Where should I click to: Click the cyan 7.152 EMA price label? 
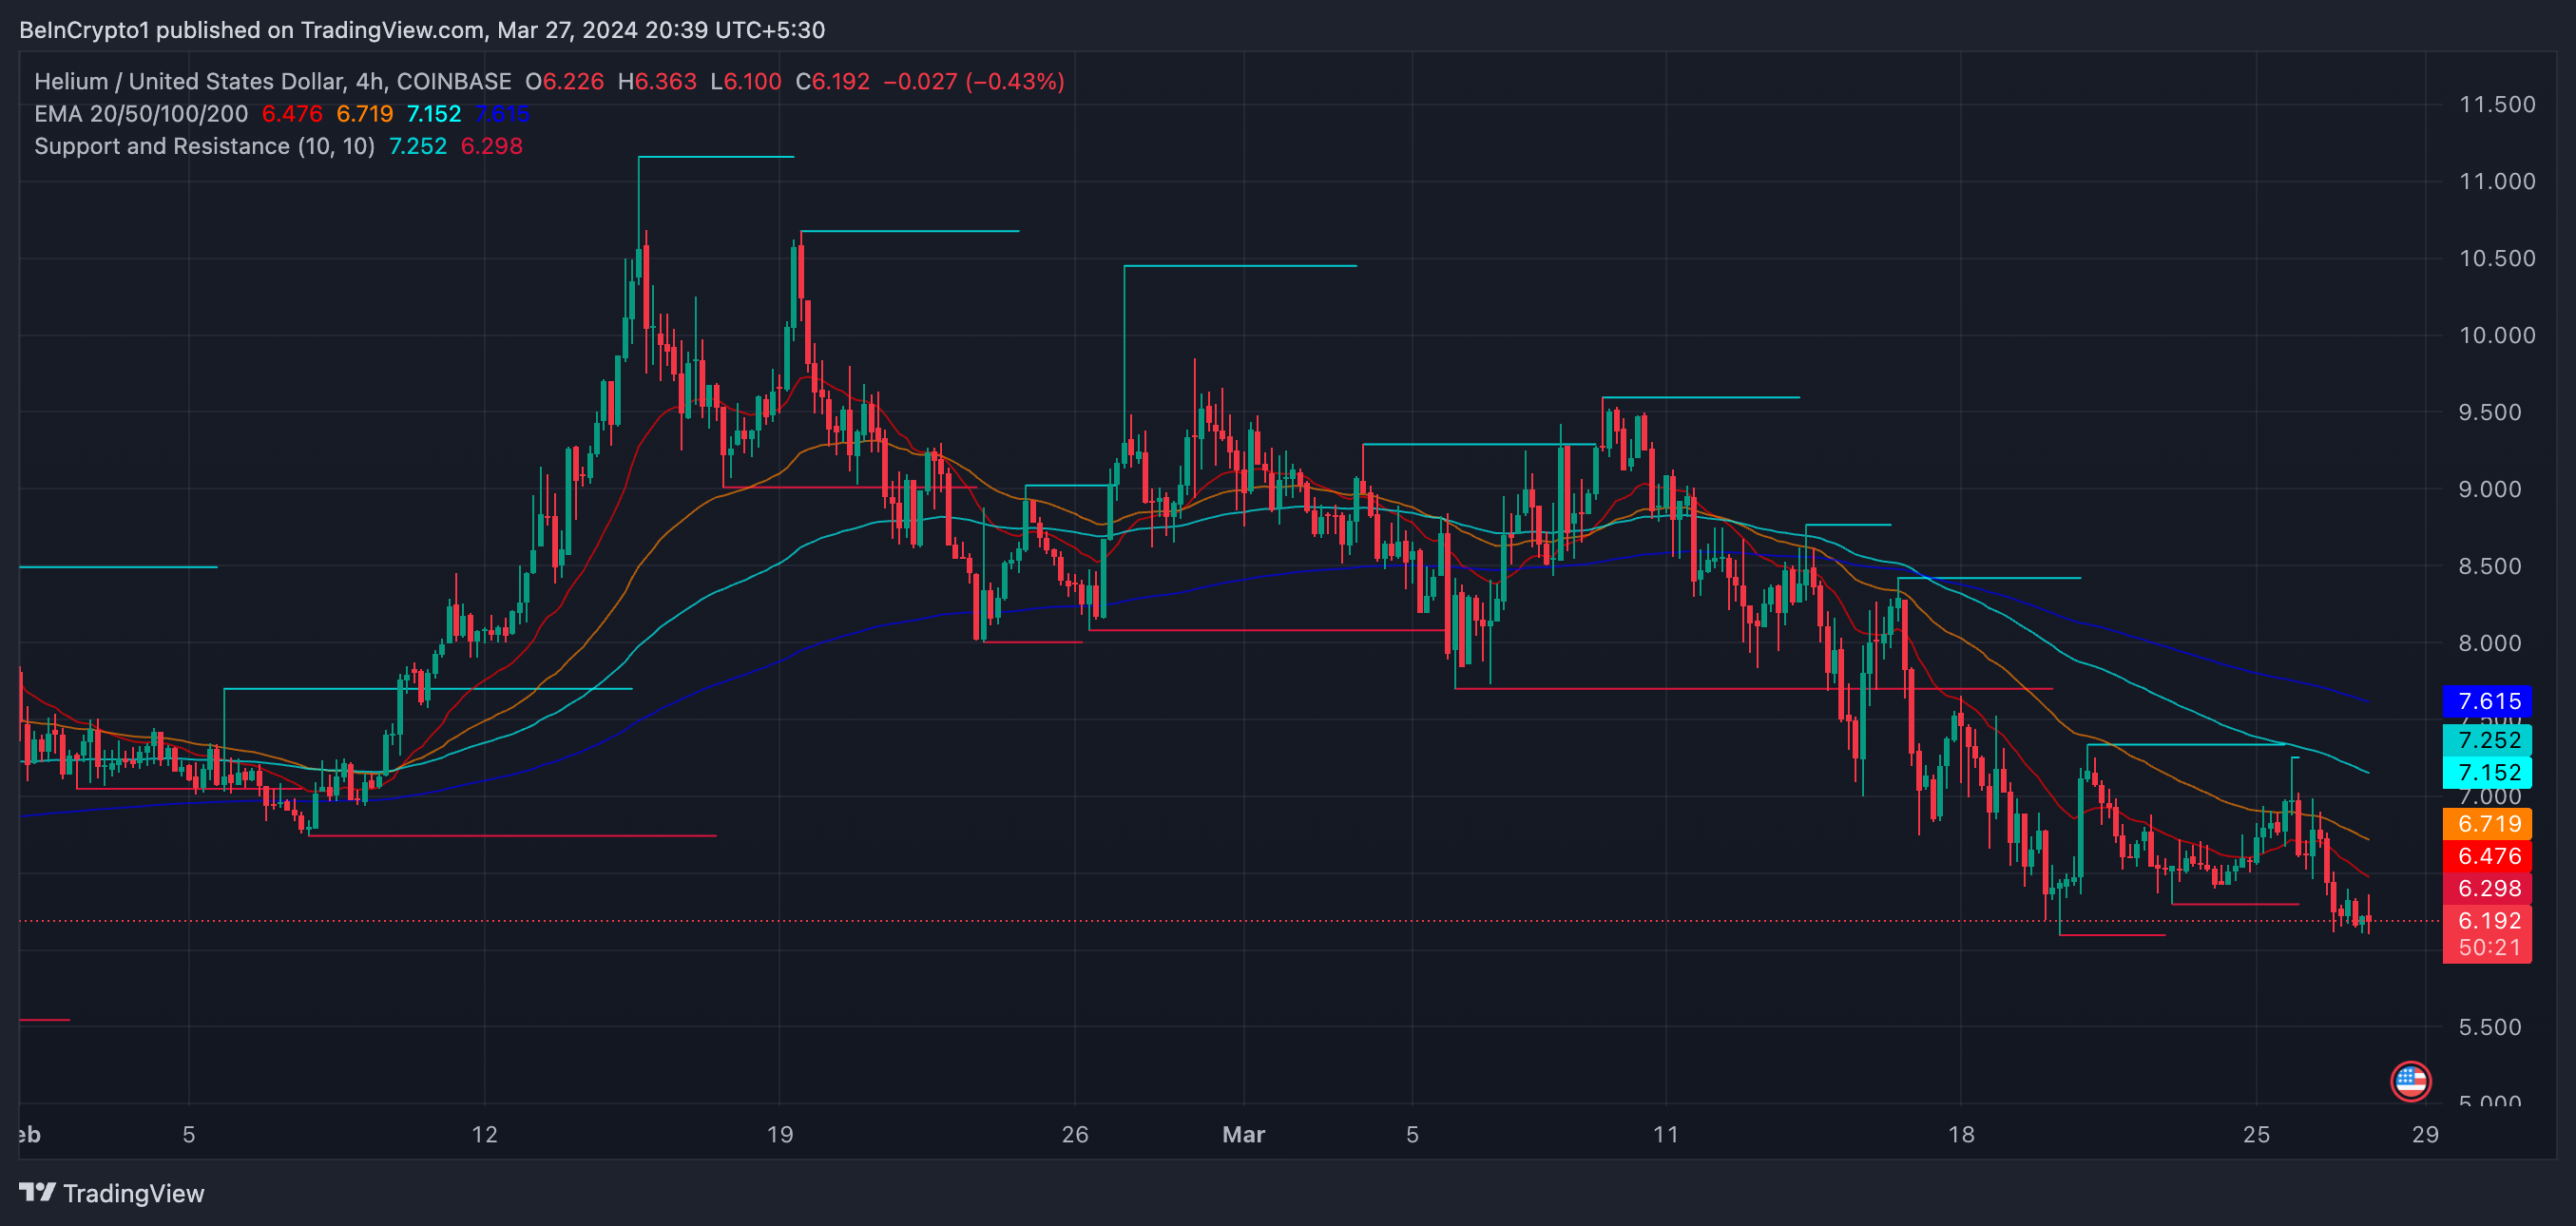click(2487, 772)
